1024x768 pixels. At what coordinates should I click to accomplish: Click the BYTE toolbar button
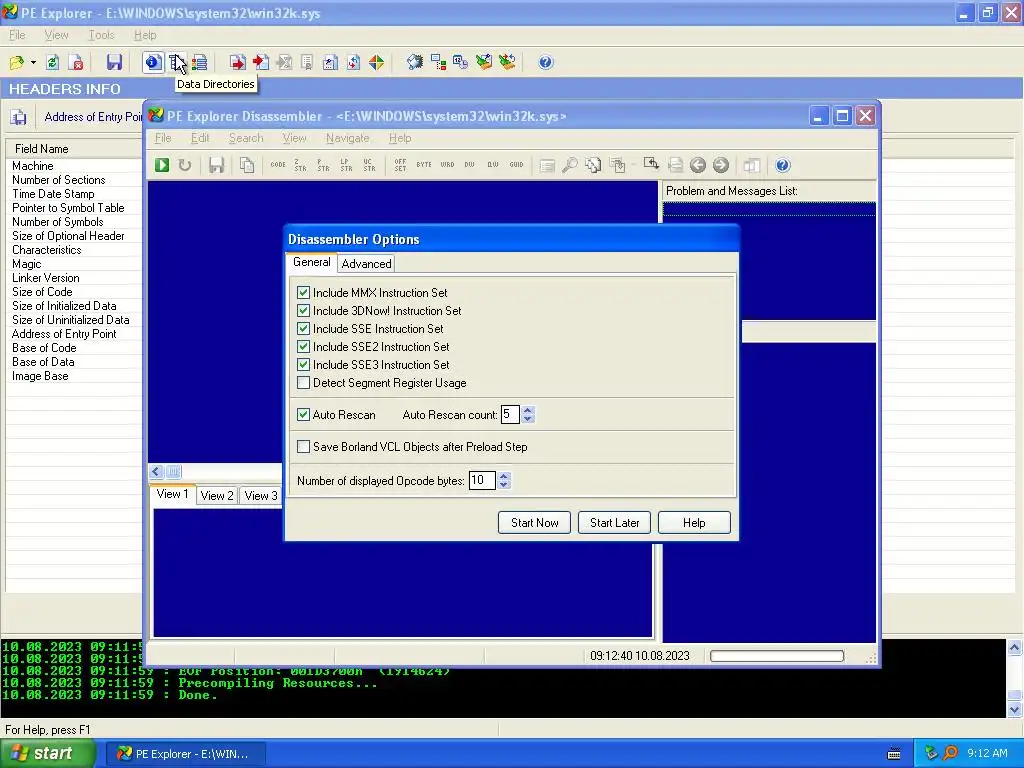424,165
